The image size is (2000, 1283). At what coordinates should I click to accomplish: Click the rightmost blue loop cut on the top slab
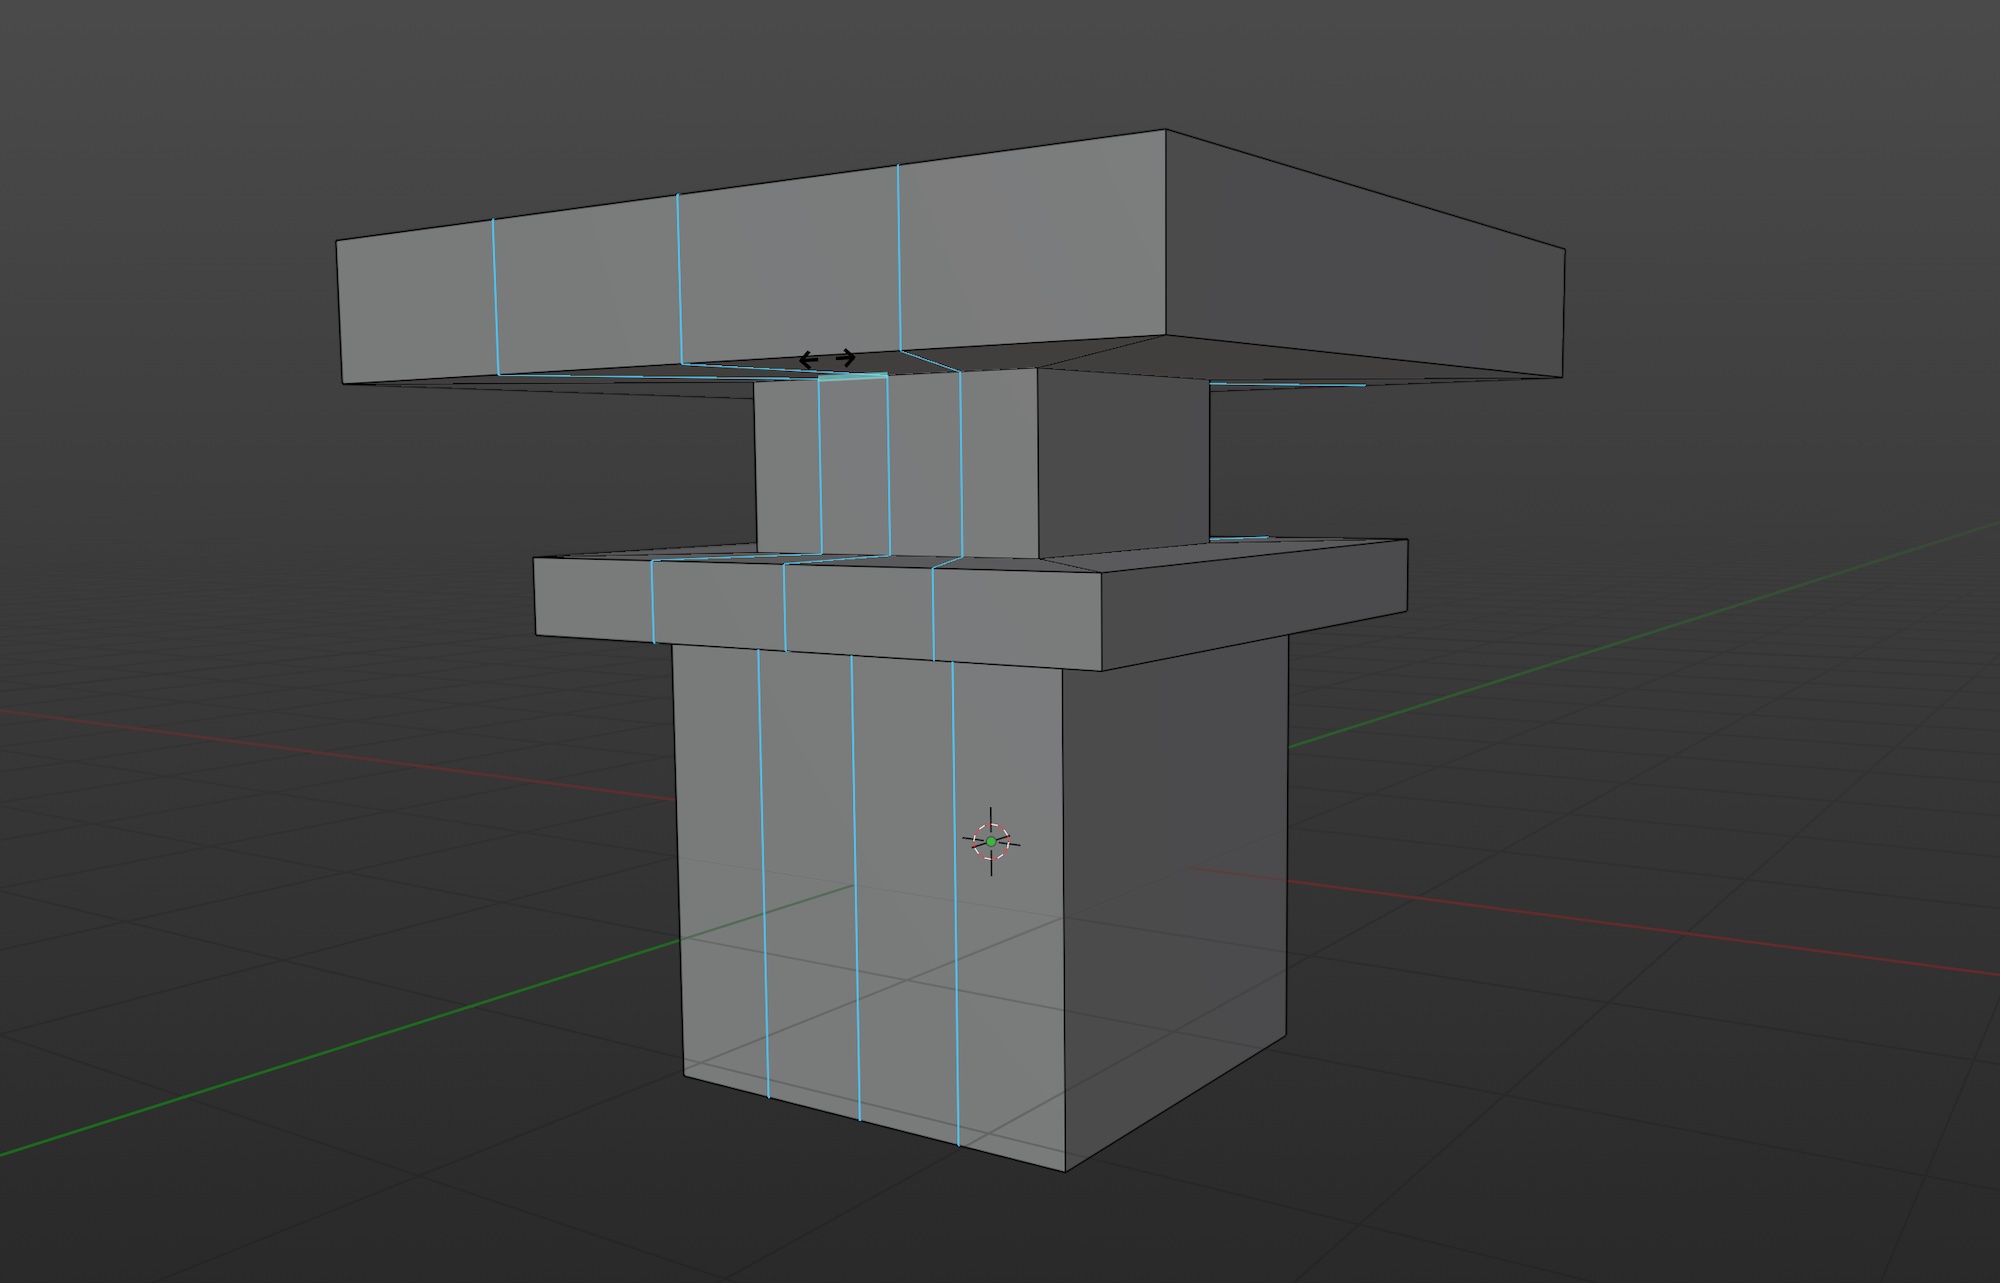(899, 255)
